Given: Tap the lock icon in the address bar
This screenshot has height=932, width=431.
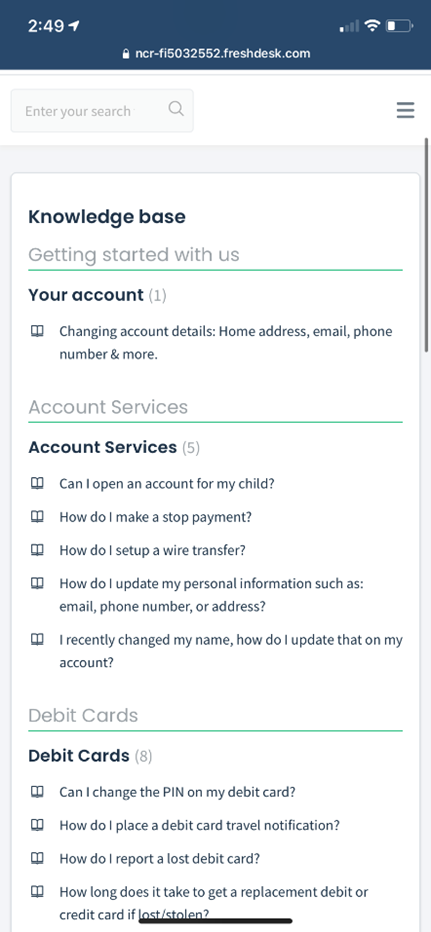Looking at the screenshot, I should coord(125,54).
